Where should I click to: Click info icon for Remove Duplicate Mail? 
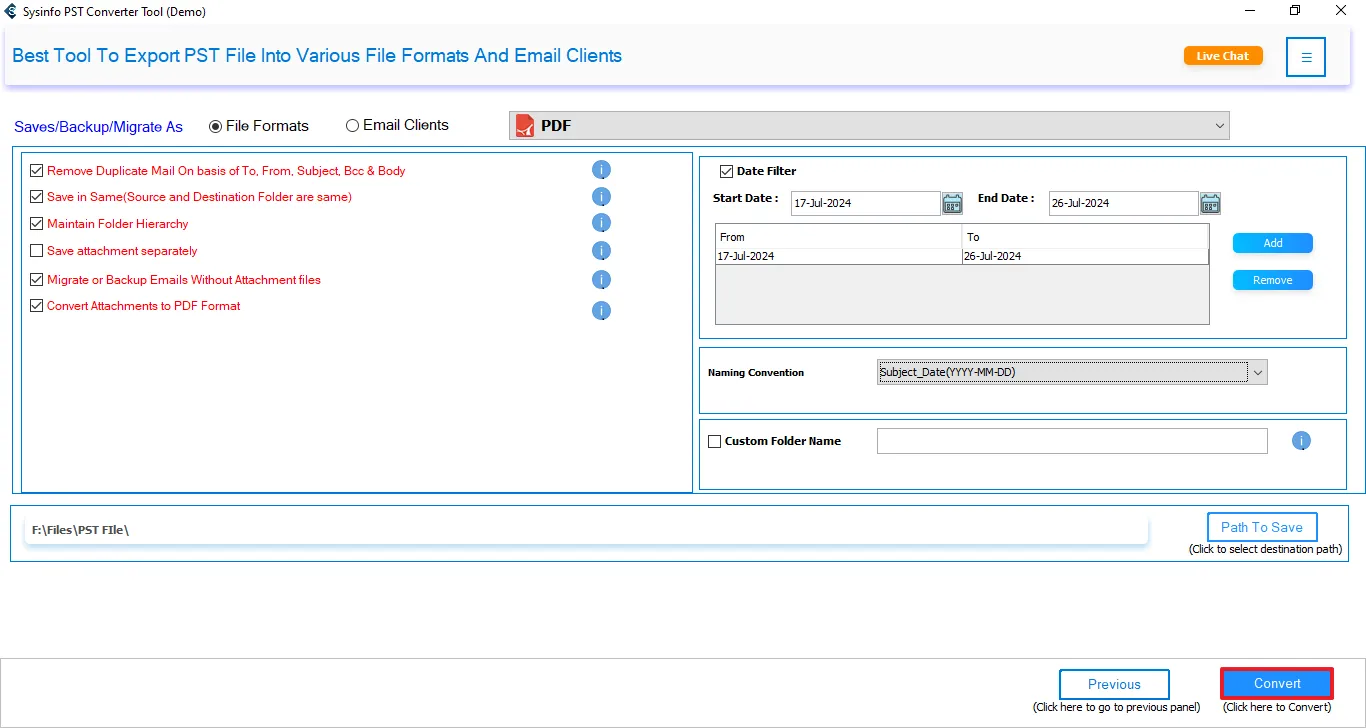pos(601,170)
